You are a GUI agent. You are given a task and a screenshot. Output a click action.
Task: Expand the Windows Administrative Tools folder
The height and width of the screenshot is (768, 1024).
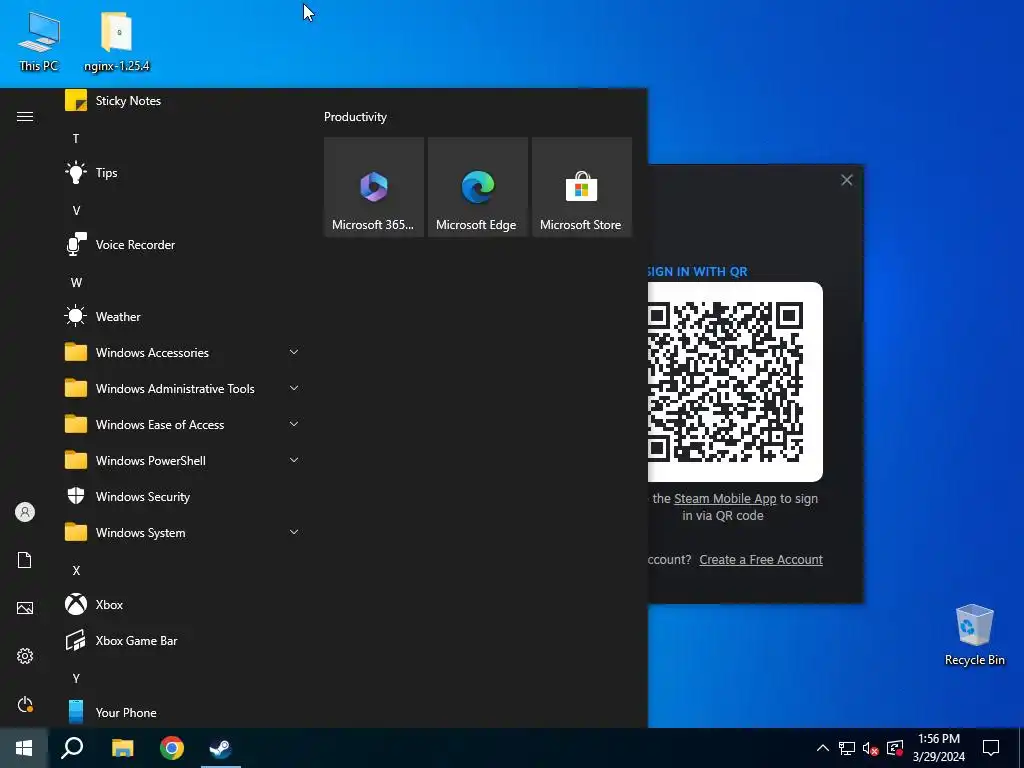point(182,389)
